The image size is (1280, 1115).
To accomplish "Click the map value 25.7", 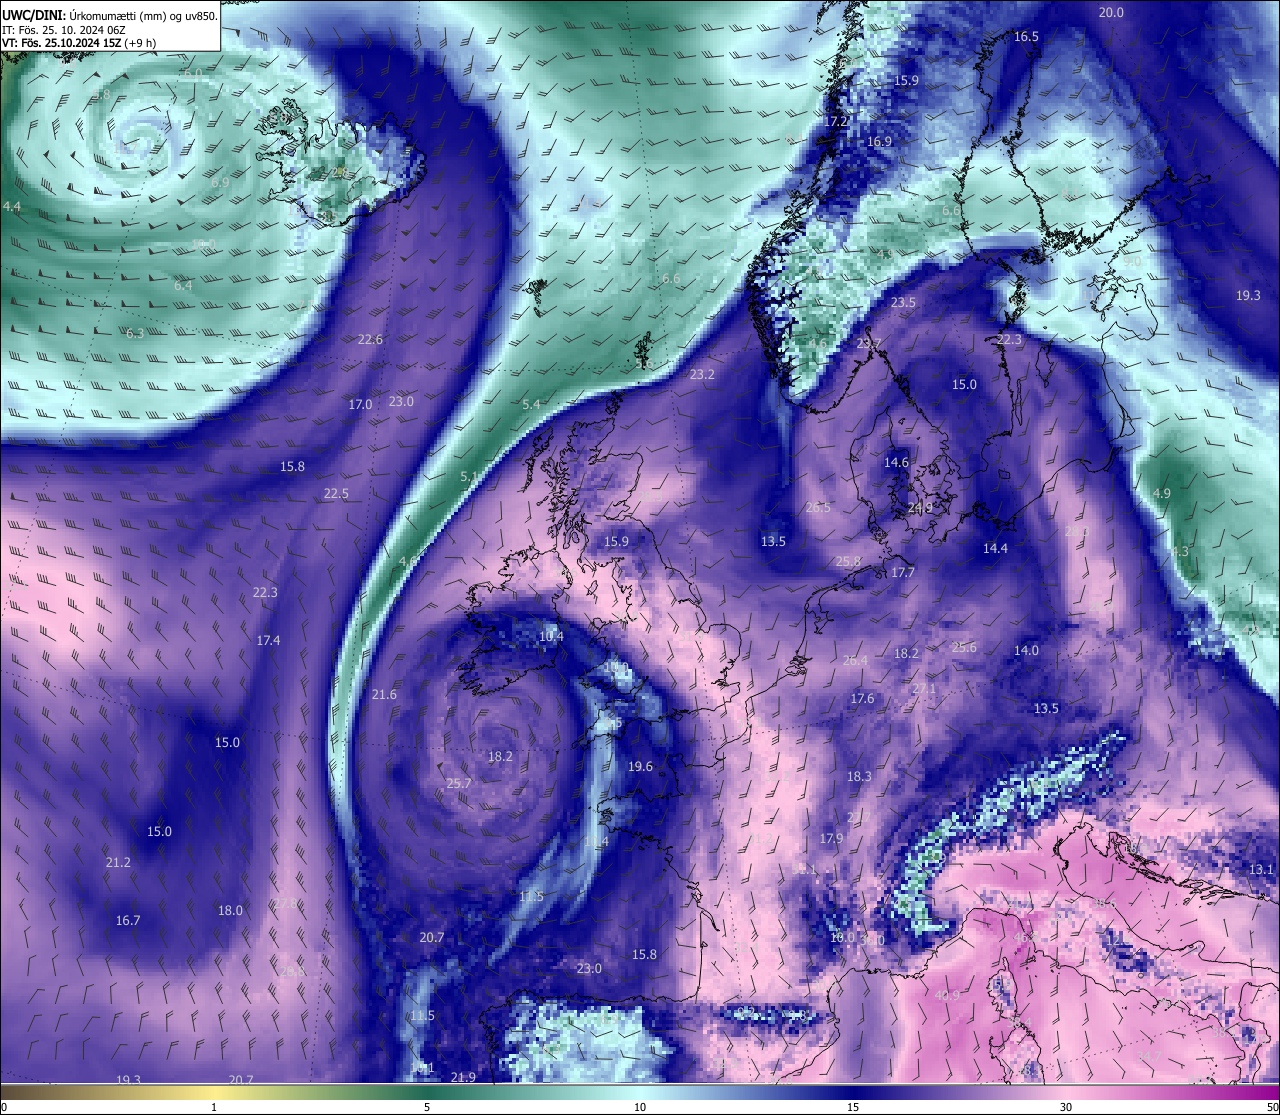I will tap(458, 784).
